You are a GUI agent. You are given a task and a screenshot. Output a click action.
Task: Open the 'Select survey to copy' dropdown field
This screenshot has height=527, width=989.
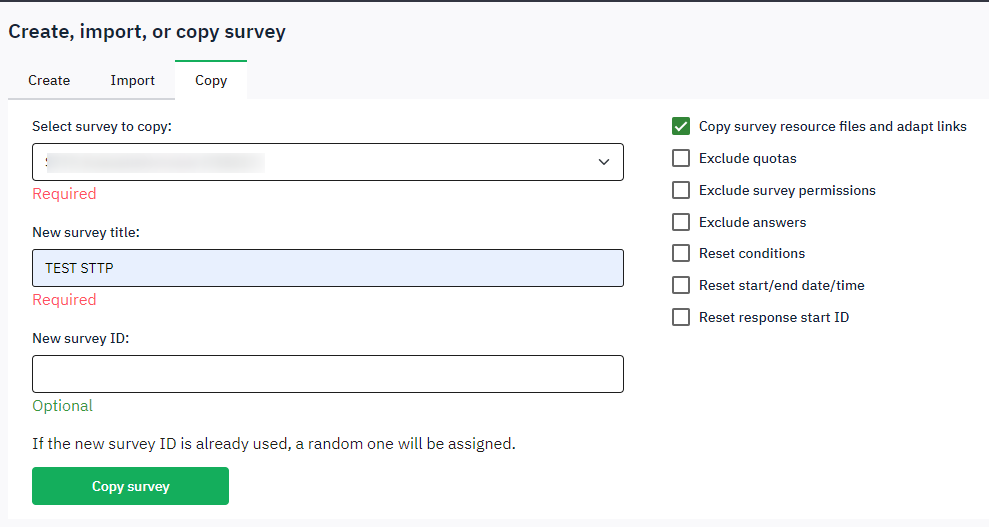[327, 162]
